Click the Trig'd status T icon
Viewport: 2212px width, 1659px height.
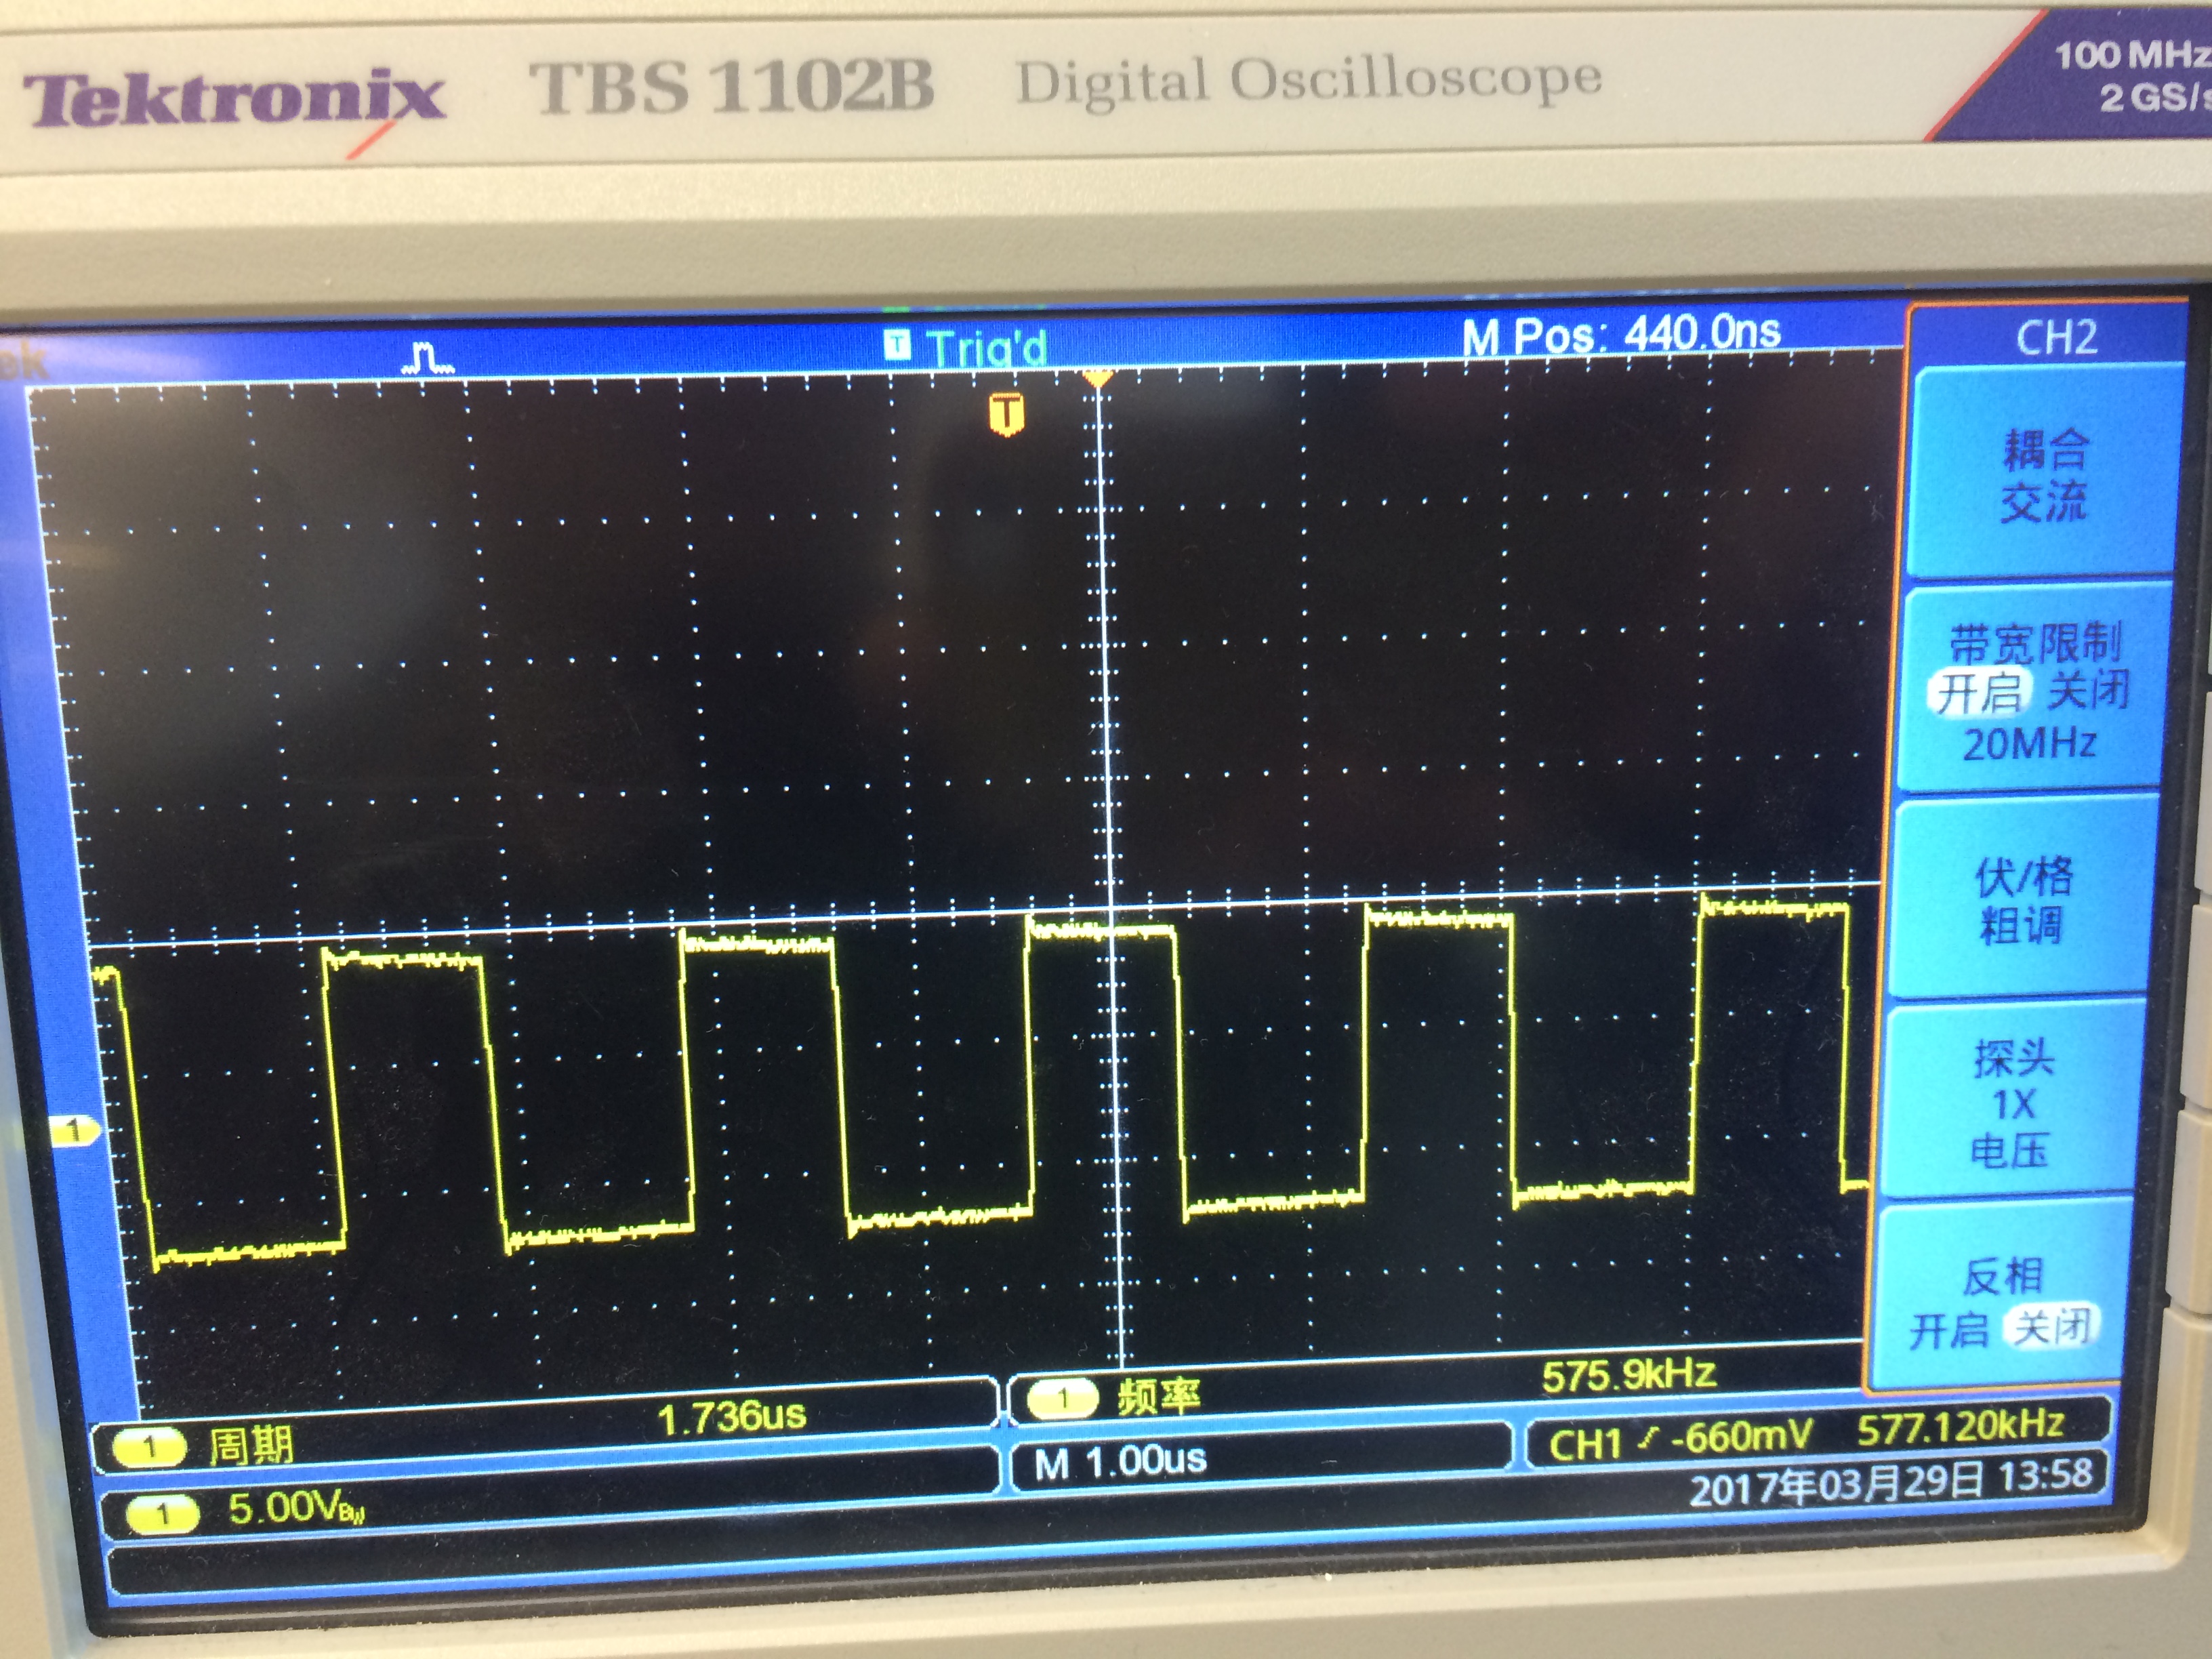(x=897, y=345)
